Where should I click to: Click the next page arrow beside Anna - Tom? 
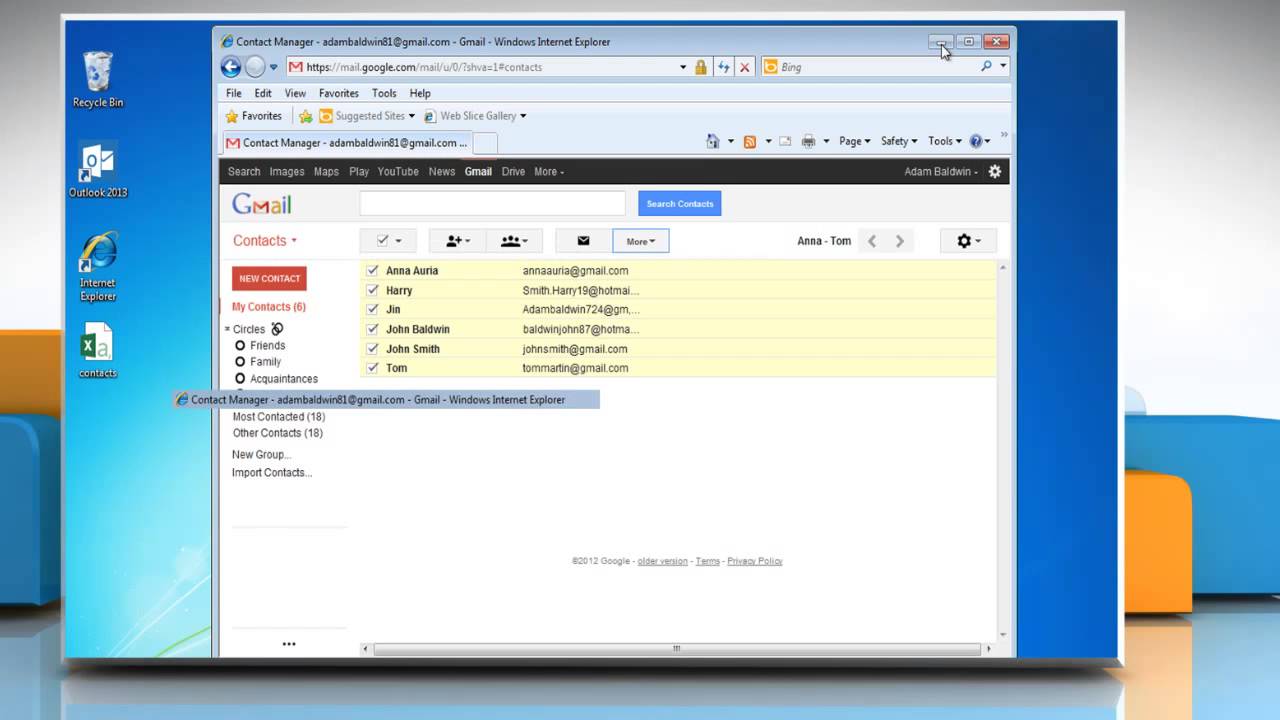pos(899,241)
